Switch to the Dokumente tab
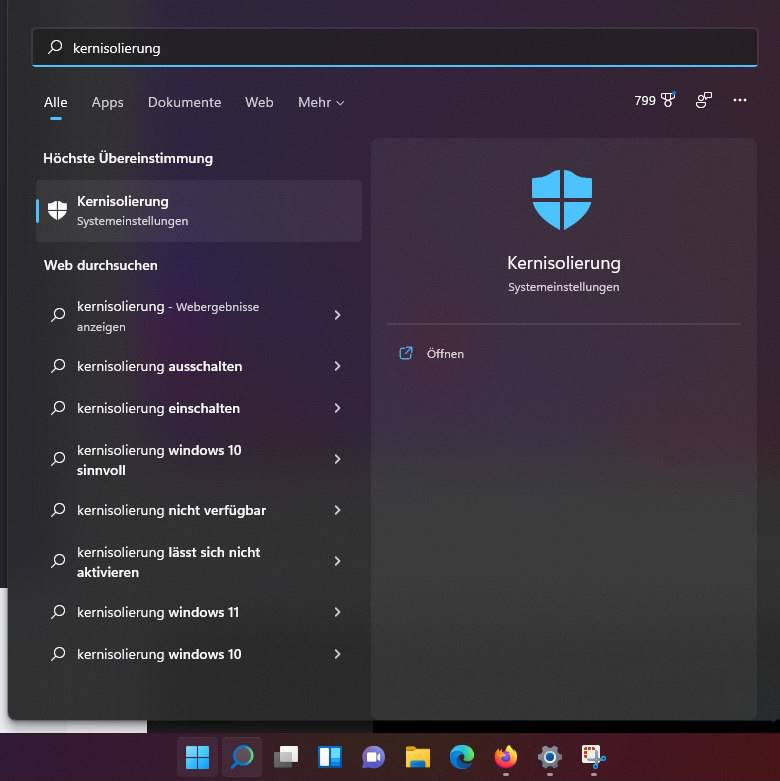Image resolution: width=780 pixels, height=781 pixels. coord(184,102)
